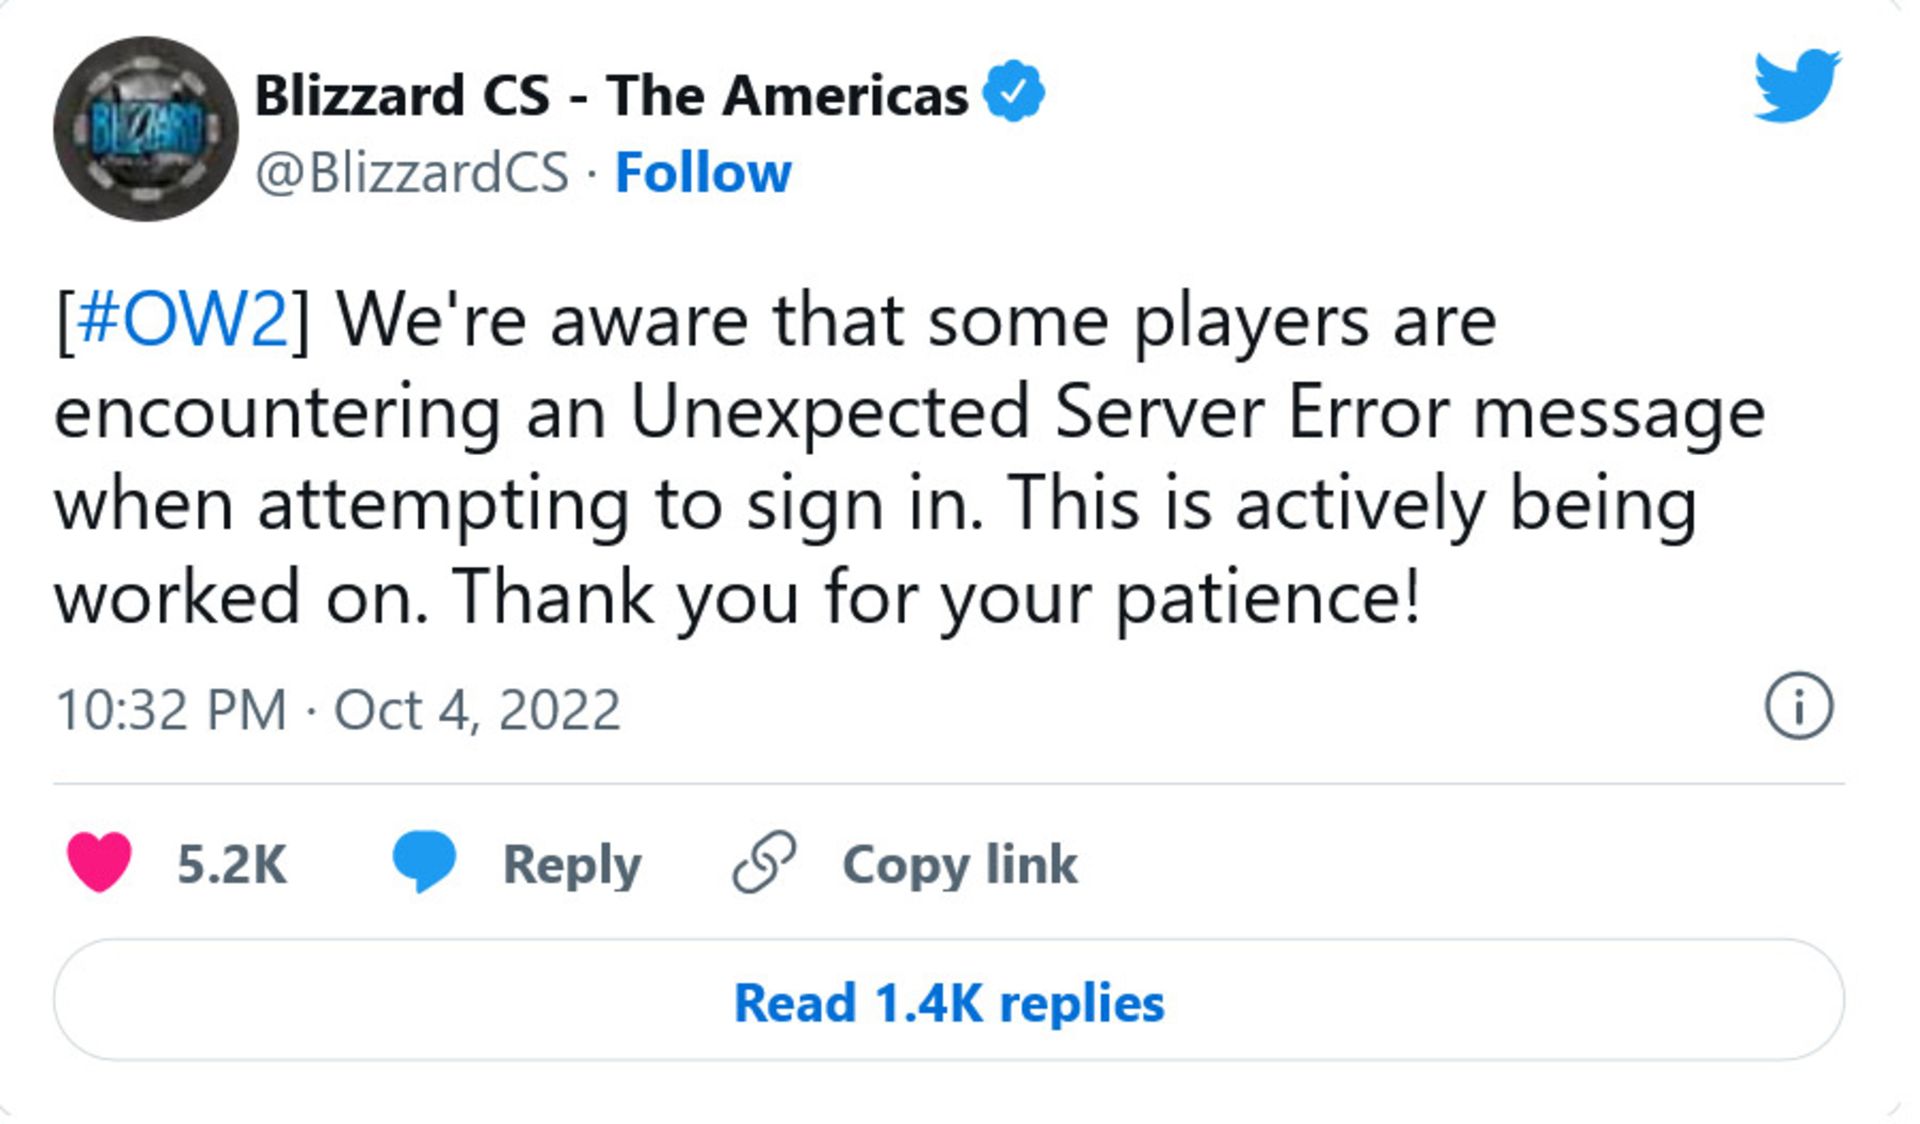Click the words 'Unexpected Server Error'
Viewport: 1920px width, 1124px height.
(1039, 412)
